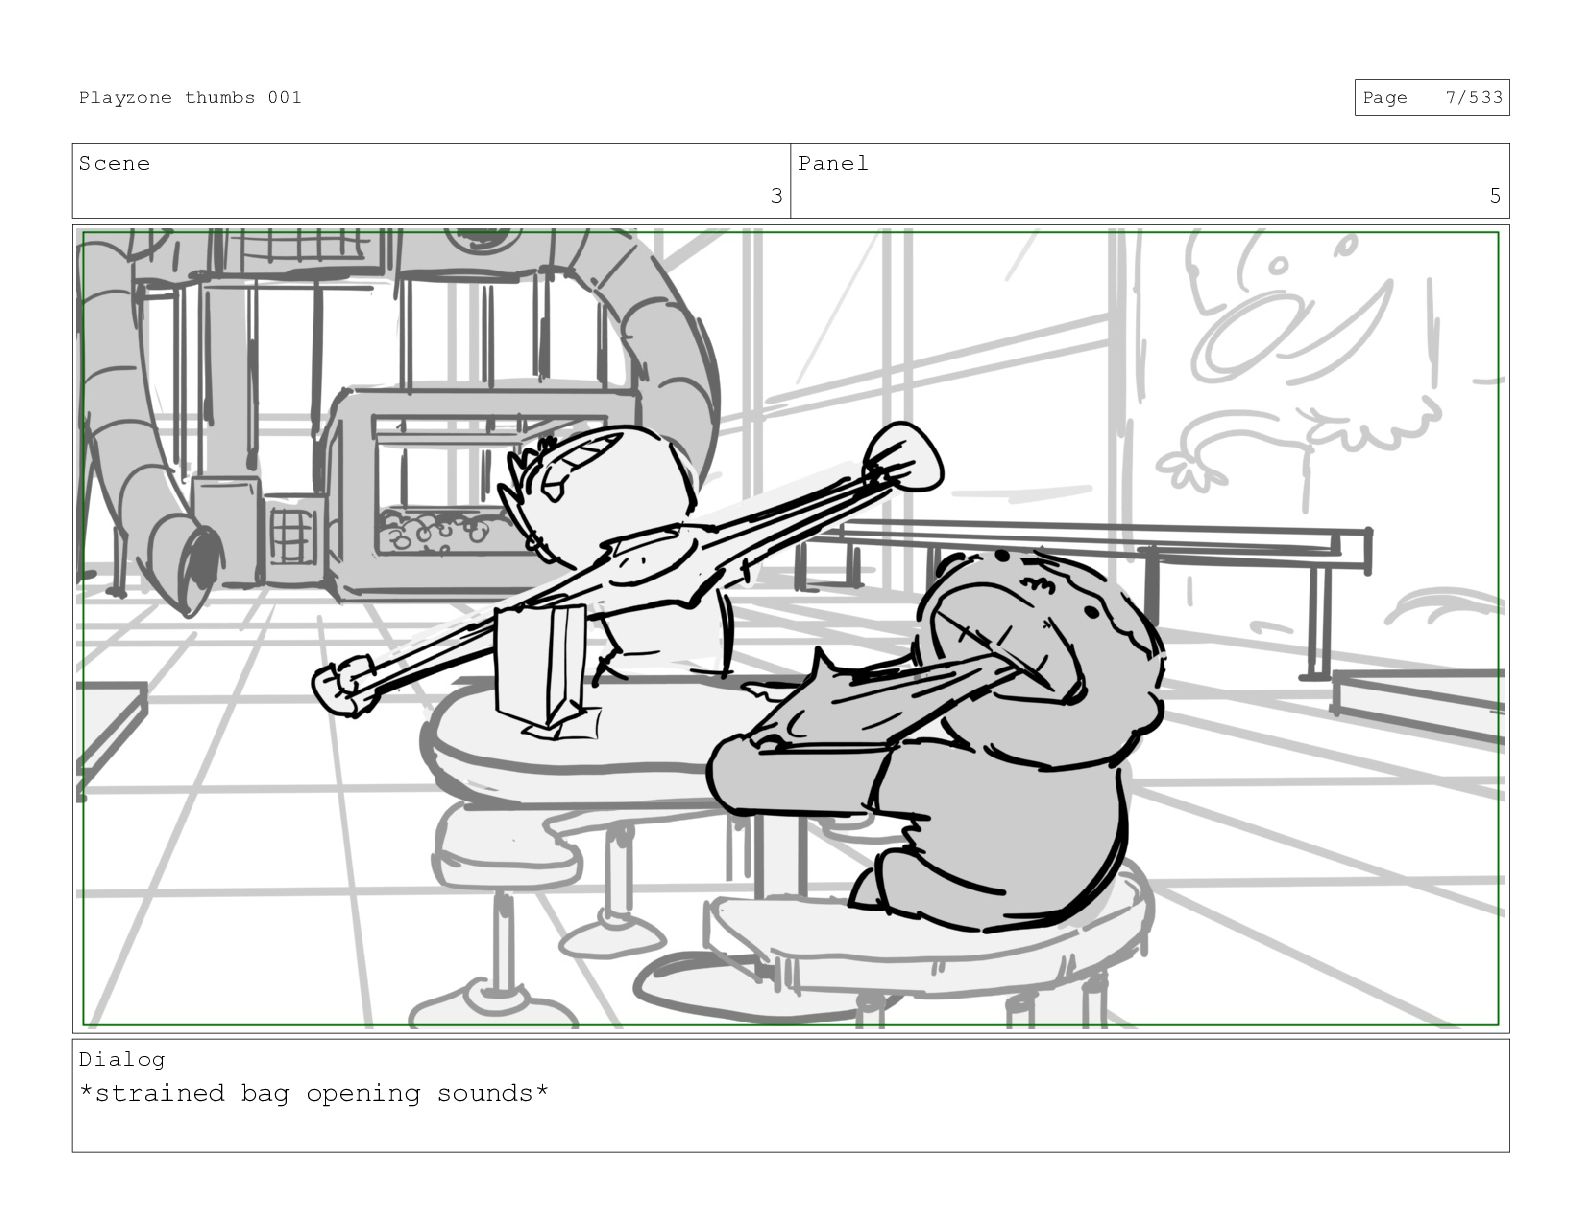Viewport: 1584px width, 1224px height.
Task: Click the 'Playzone thumbs 001' title text
Action: [x=190, y=97]
